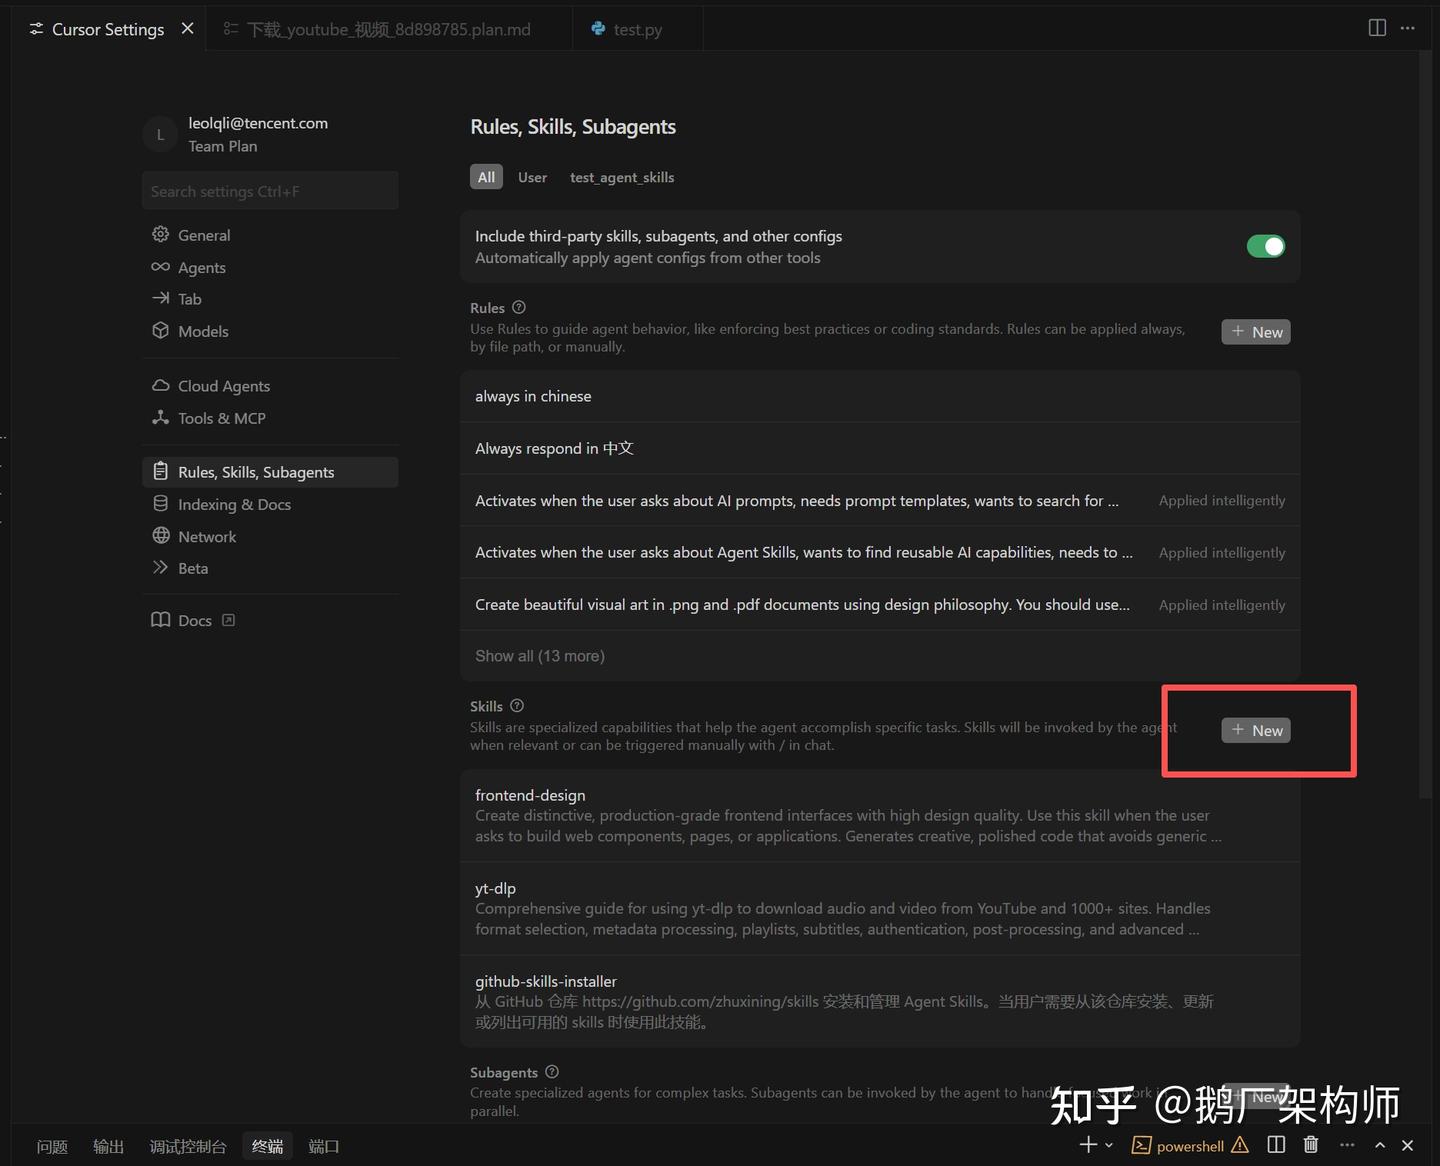Close the Cursor Settings tab
The width and height of the screenshot is (1440, 1166).
[187, 29]
